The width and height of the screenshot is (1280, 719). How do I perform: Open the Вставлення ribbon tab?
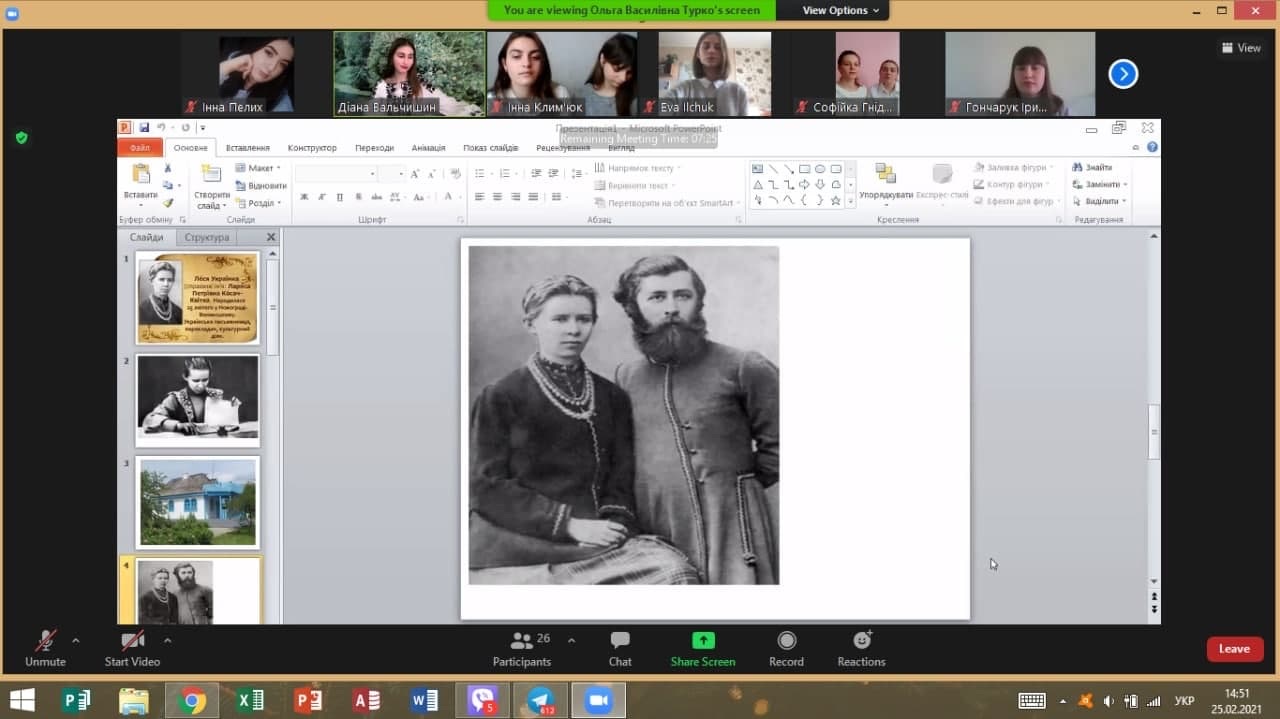pyautogui.click(x=247, y=148)
